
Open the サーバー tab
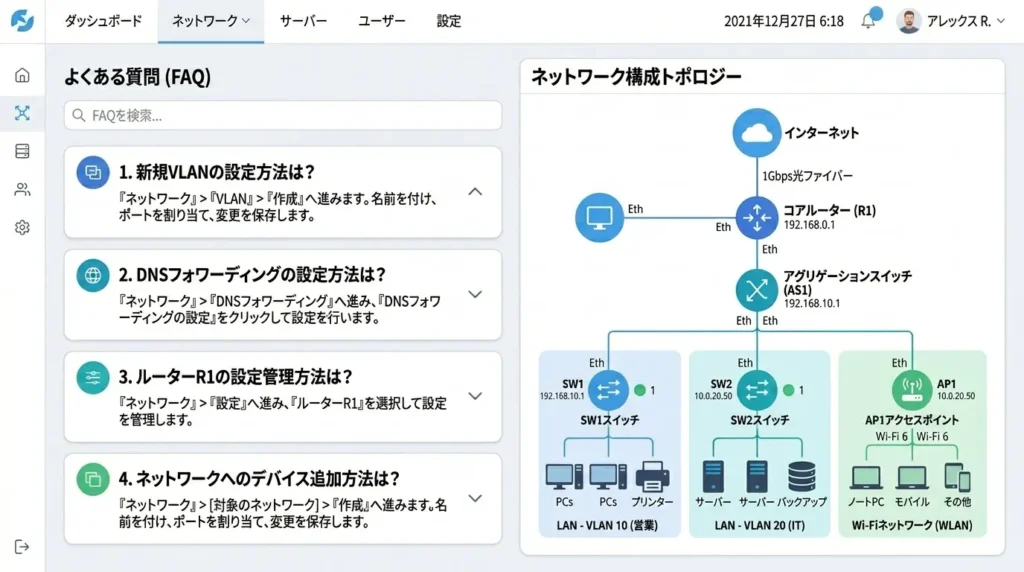pos(304,21)
